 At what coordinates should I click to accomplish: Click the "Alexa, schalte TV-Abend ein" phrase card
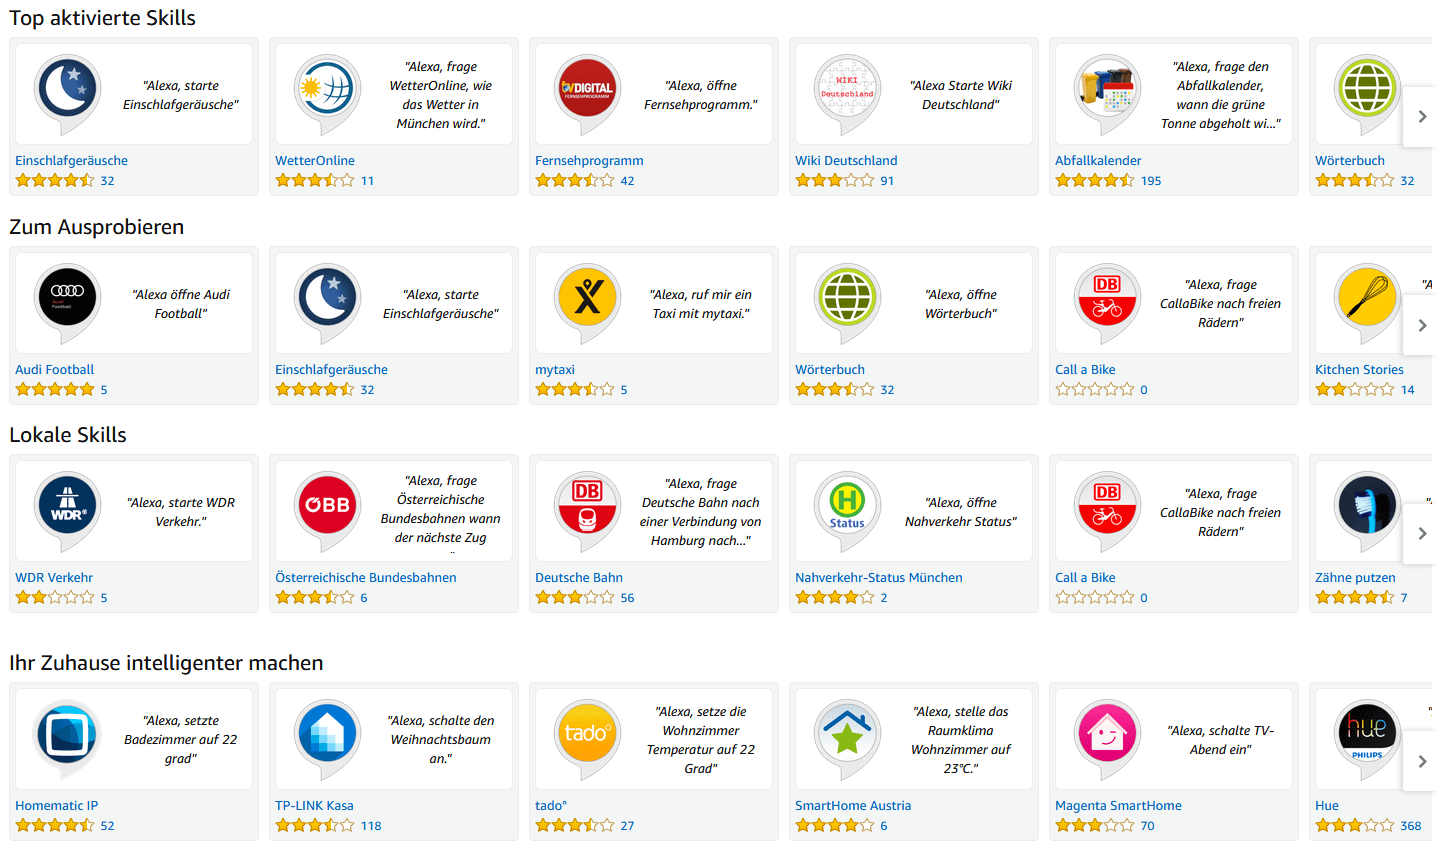click(1220, 740)
